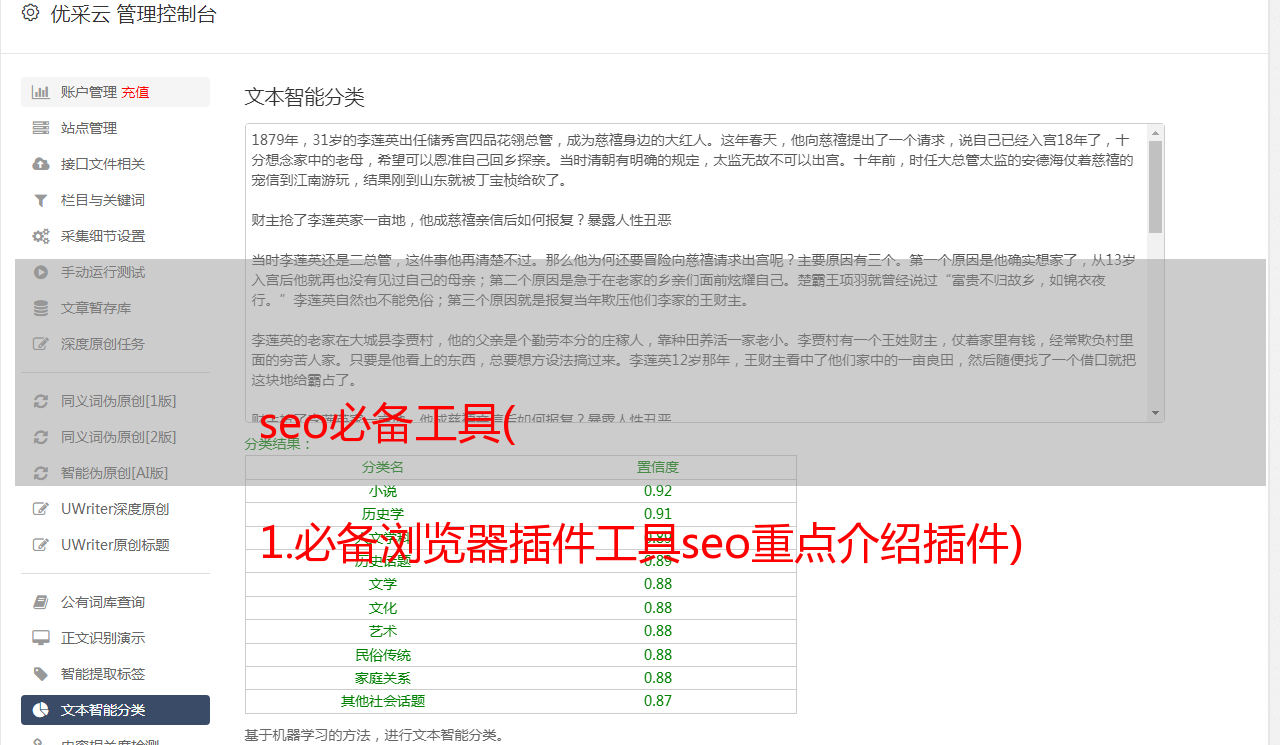Select the 艺术 category cell
Screen dimensions: 1280x745
tap(383, 631)
